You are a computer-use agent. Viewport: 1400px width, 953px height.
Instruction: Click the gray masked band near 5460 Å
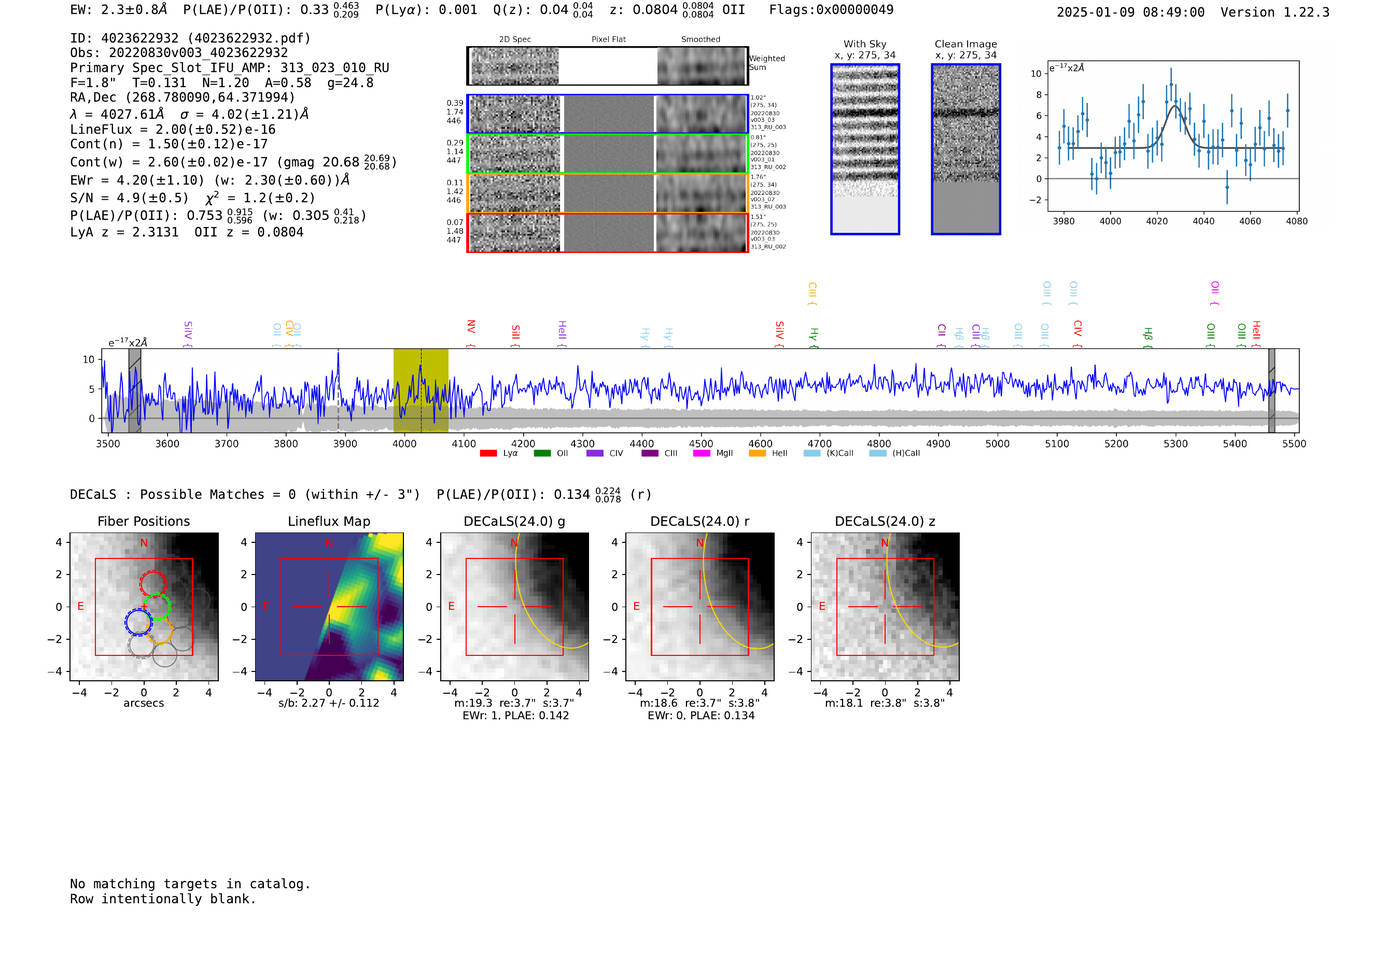[x=1272, y=391]
